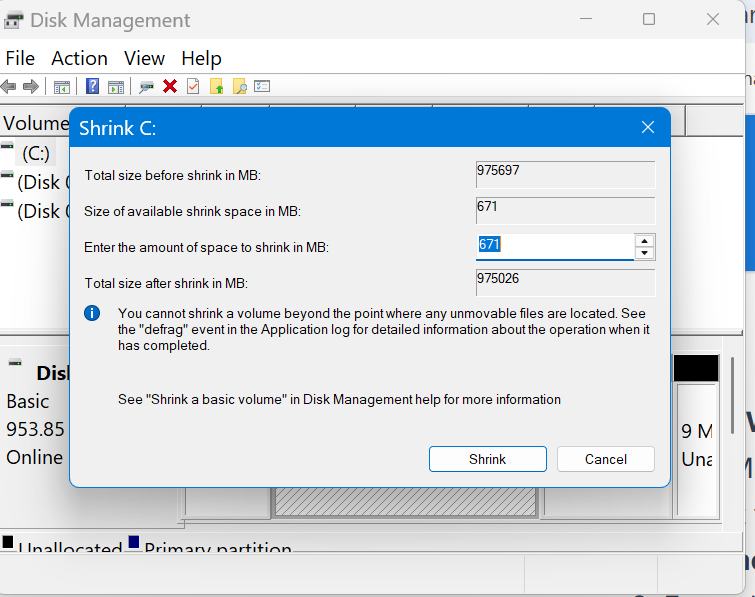
Task: Click the Shrink button
Action: tap(488, 459)
